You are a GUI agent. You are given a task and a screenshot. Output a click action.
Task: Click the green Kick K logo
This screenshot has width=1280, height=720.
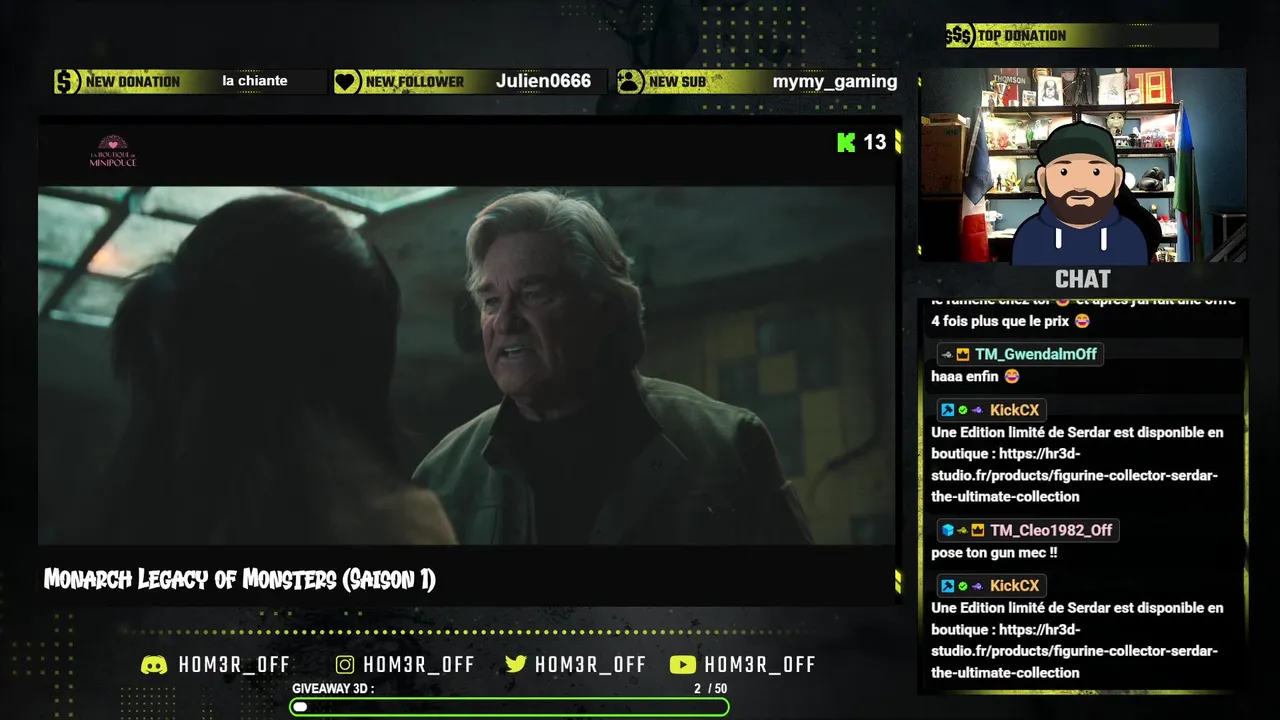click(x=846, y=142)
